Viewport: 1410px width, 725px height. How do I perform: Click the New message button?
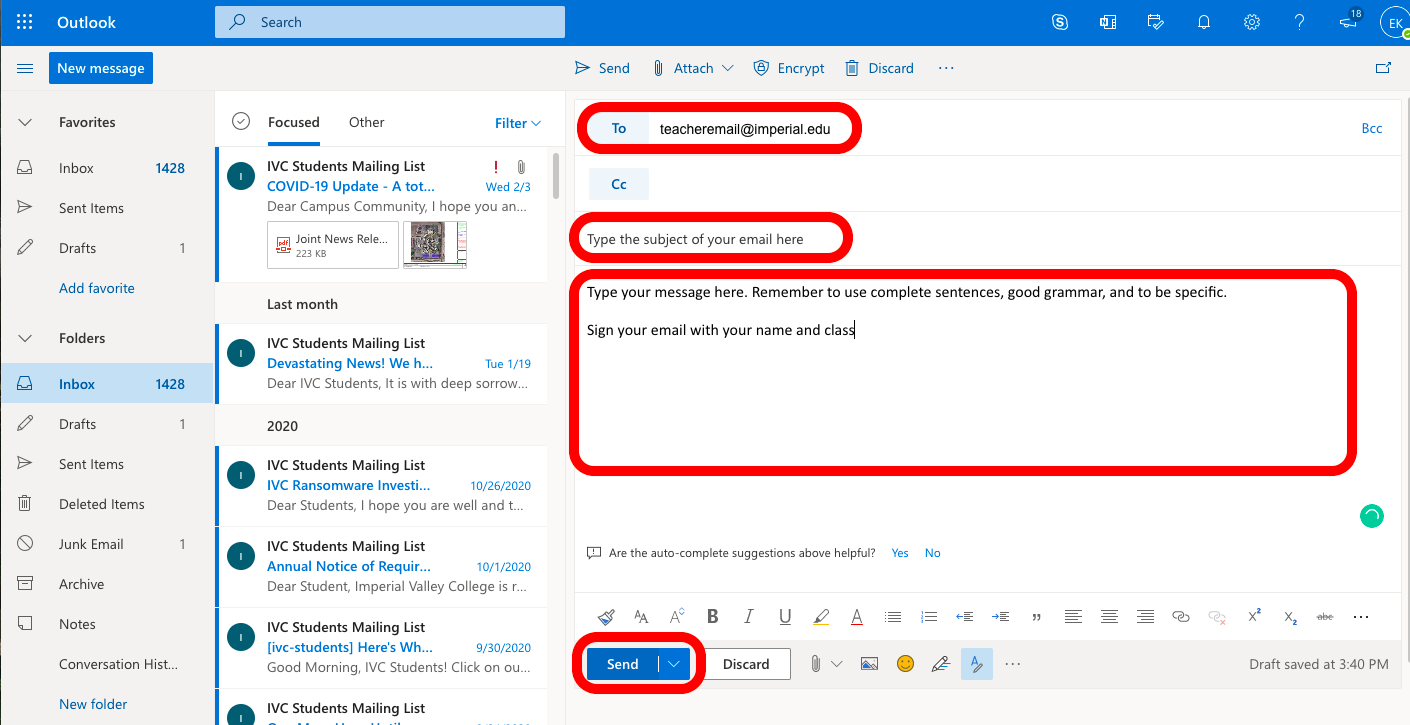click(x=101, y=68)
